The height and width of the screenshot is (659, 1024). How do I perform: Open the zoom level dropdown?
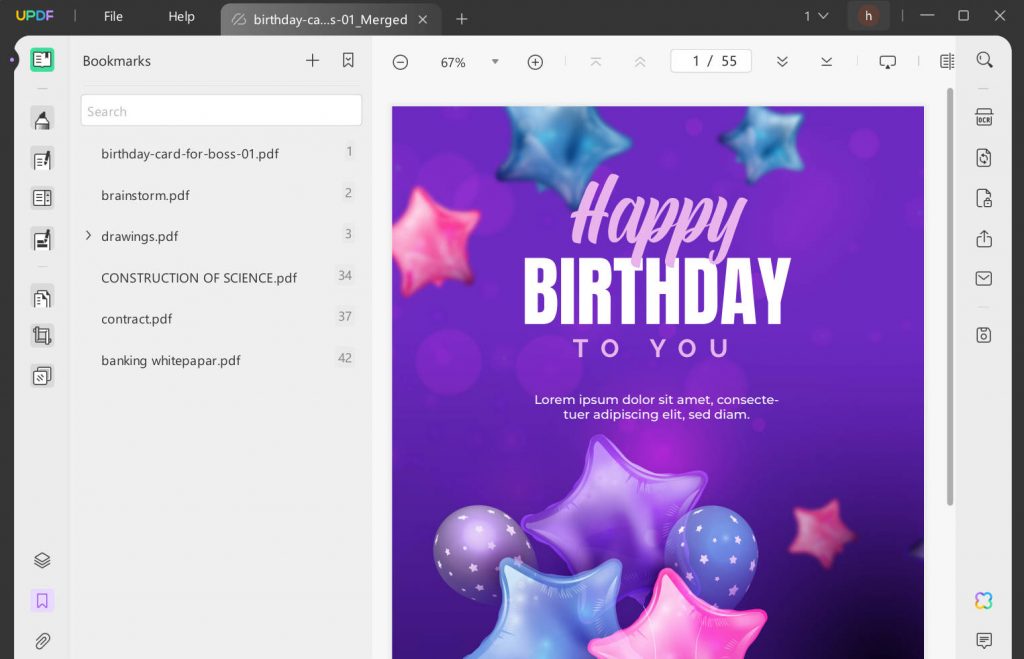[x=494, y=62]
